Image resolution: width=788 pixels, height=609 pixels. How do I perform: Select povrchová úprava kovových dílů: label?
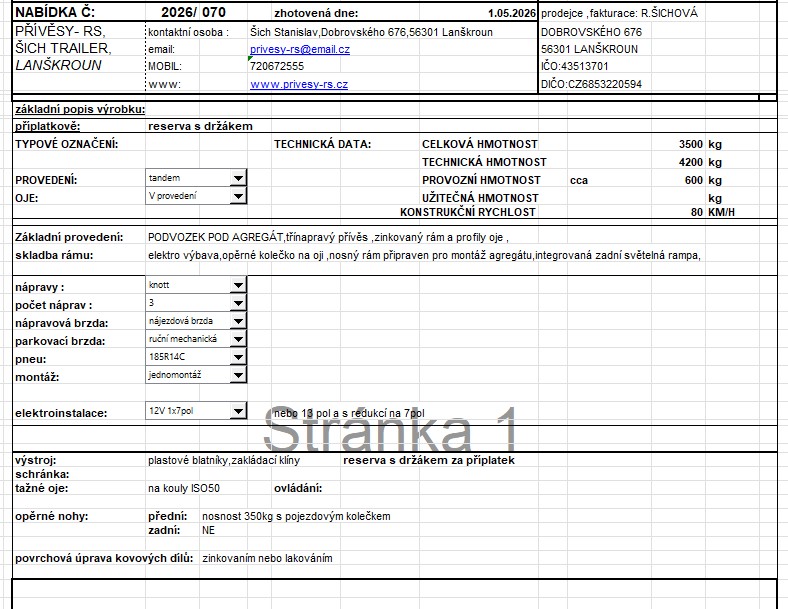104,558
